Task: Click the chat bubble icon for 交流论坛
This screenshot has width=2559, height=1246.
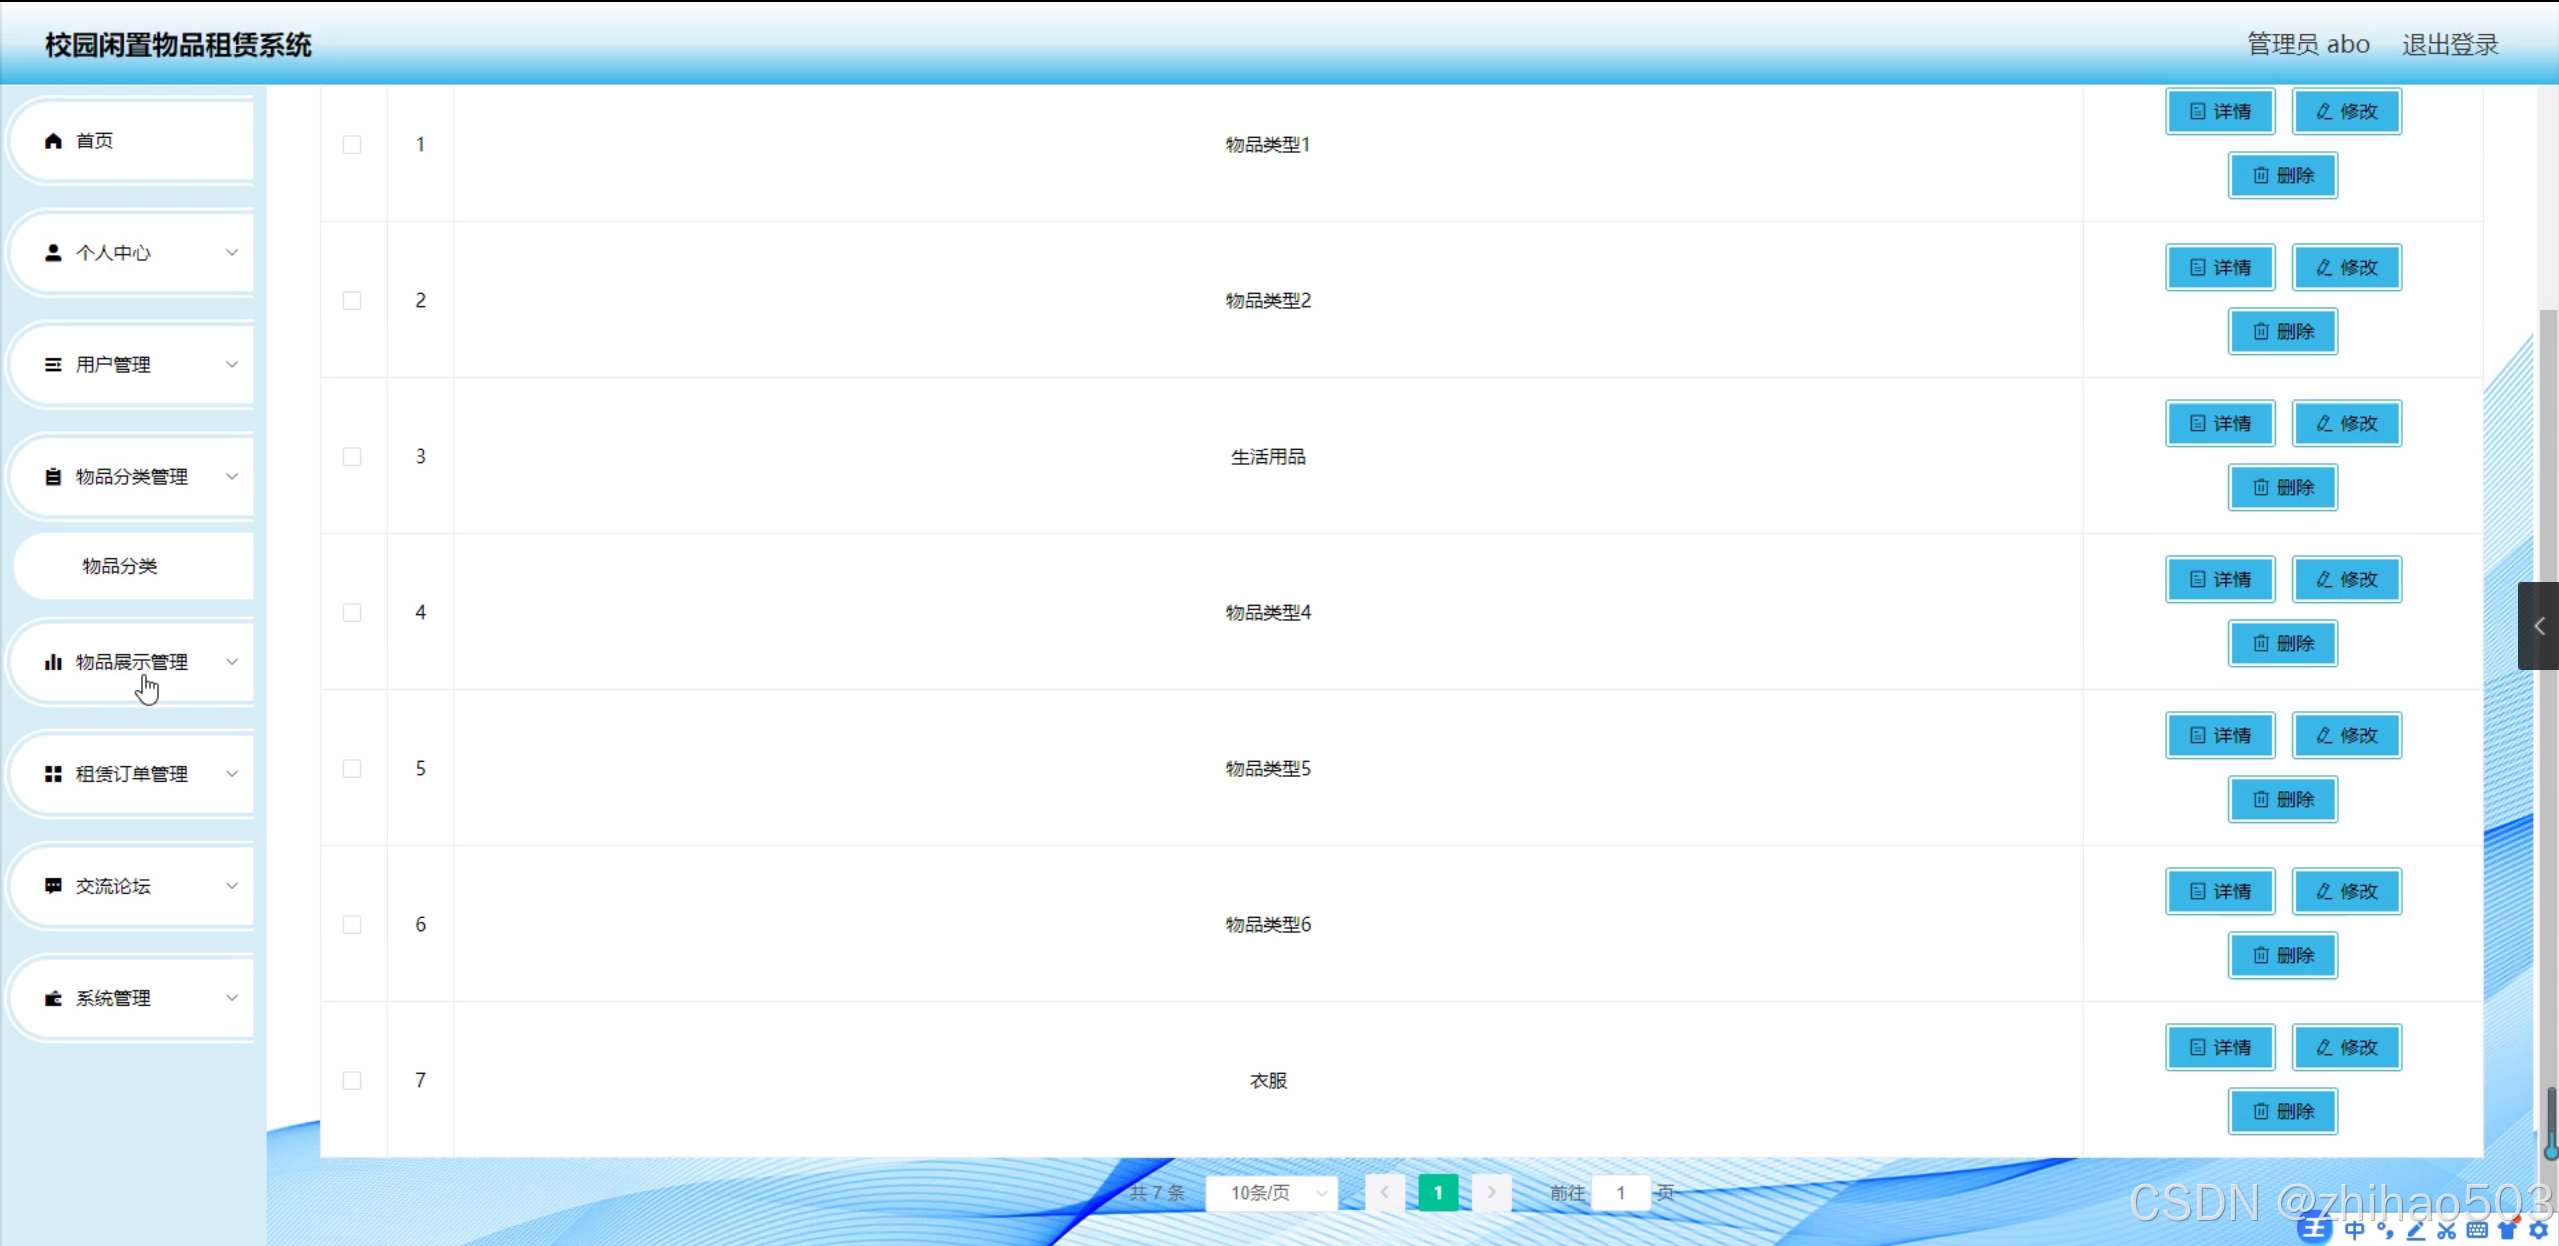Action: pos(53,886)
